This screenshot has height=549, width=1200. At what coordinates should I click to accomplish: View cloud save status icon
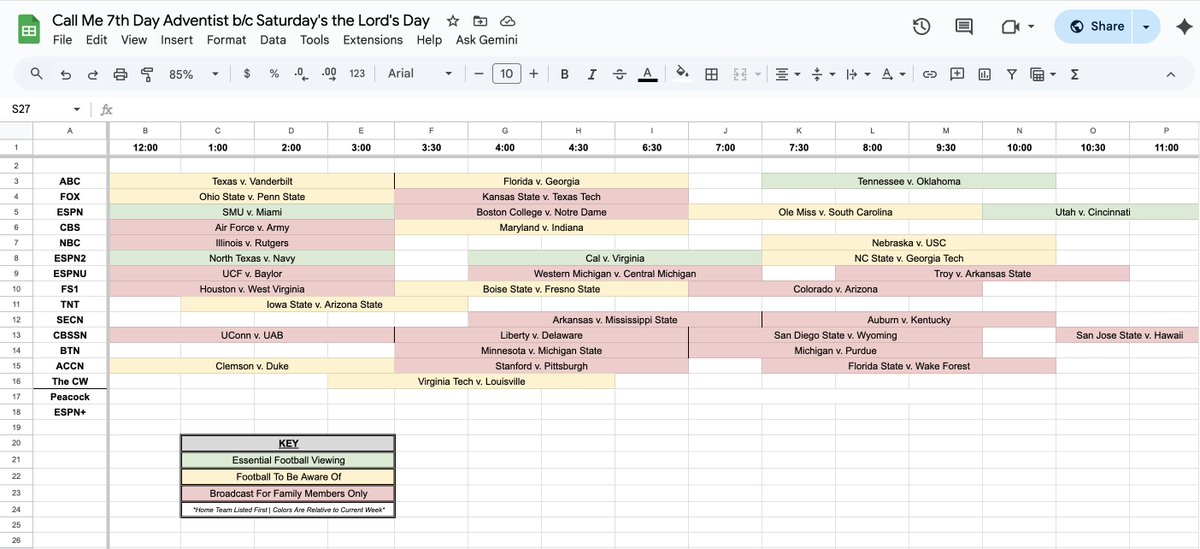tap(507, 21)
